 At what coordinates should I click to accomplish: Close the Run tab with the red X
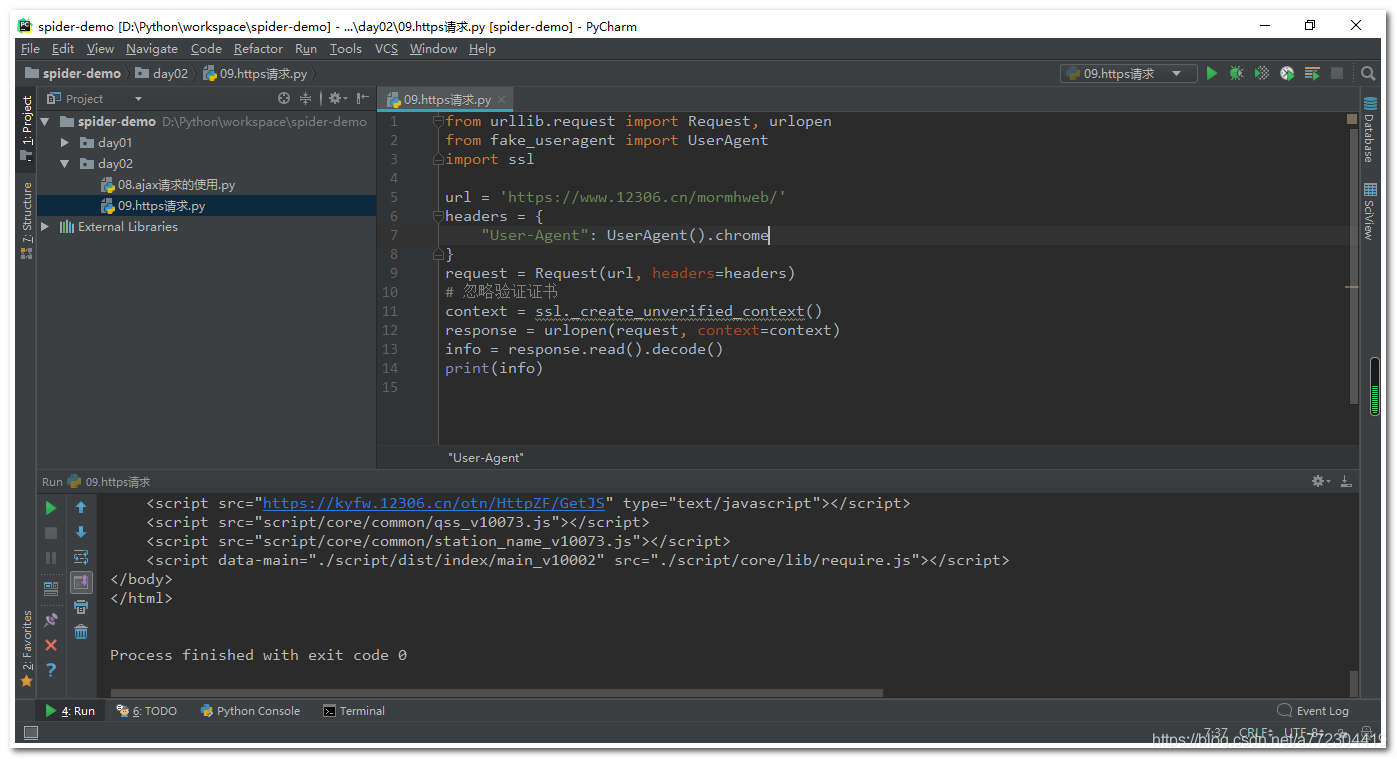(x=51, y=645)
